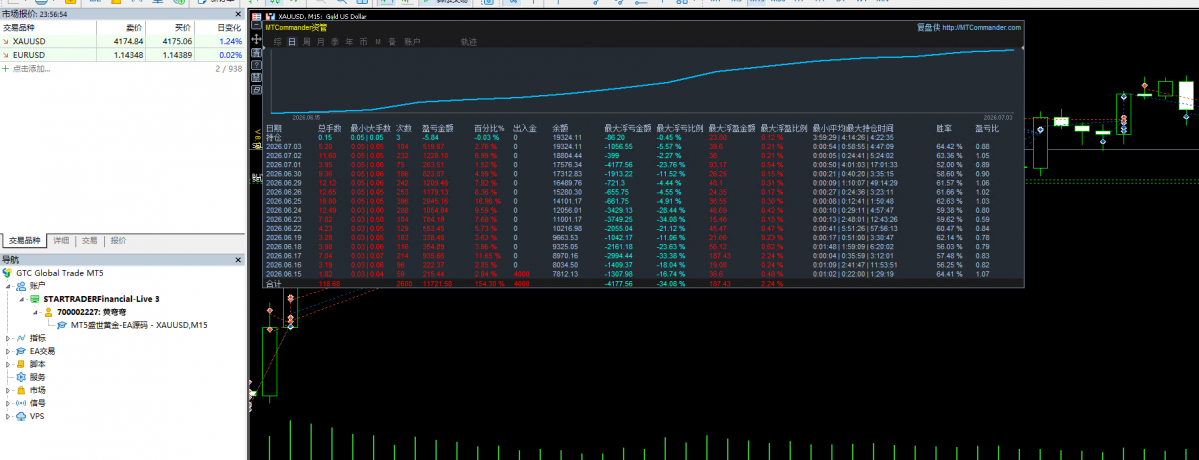The width and height of the screenshot is (1199, 460).
Task: Expand the 信号 tree node
Action: pyautogui.click(x=9, y=403)
